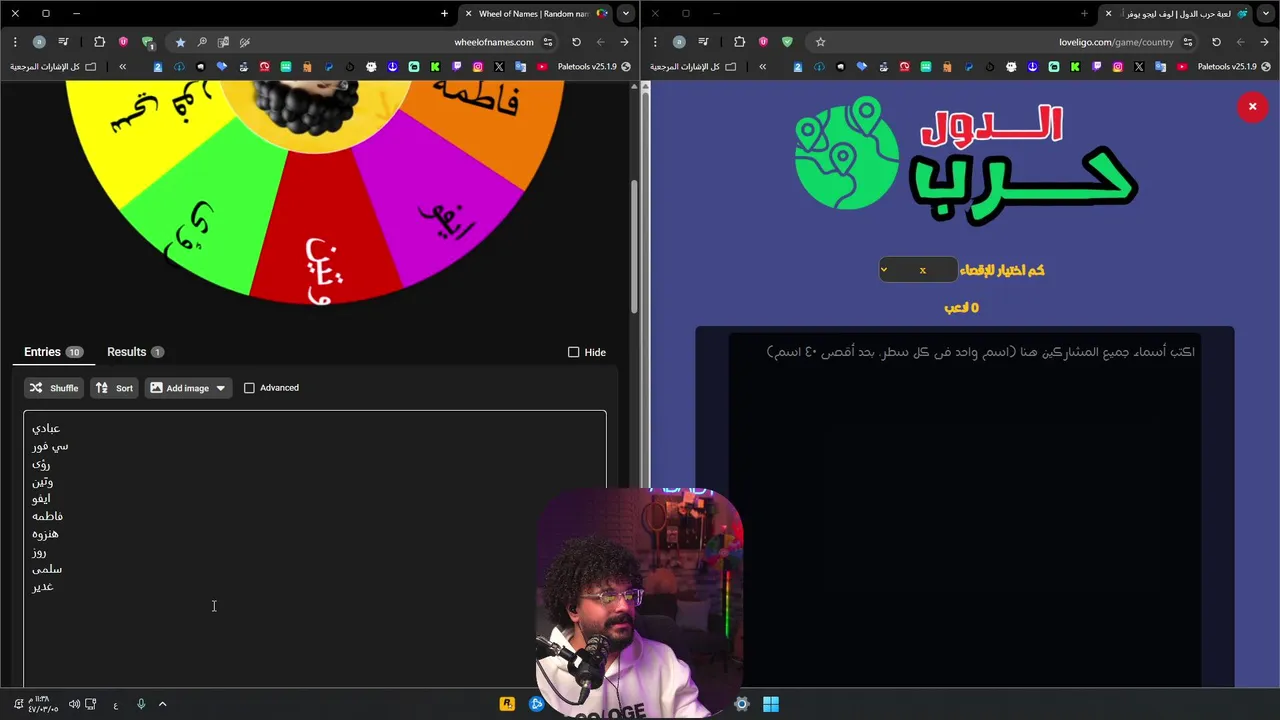Image resolution: width=1280 pixels, height=720 pixels.
Task: Open X bookmark in Wheel of Names window
Action: tap(499, 67)
